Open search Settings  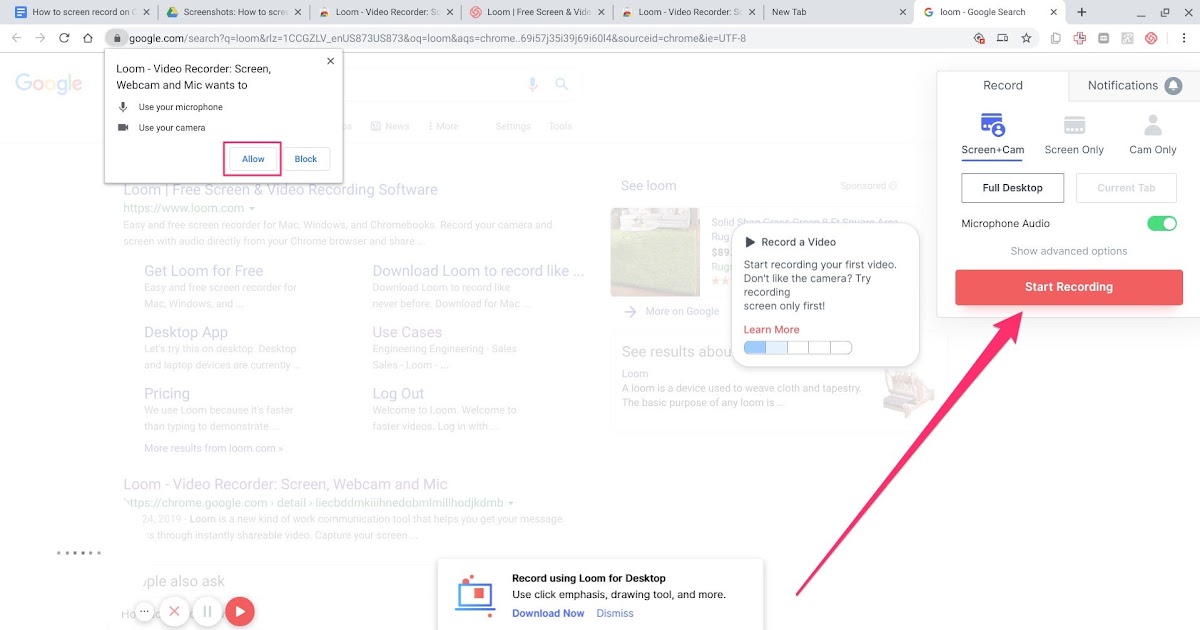[x=513, y=126]
